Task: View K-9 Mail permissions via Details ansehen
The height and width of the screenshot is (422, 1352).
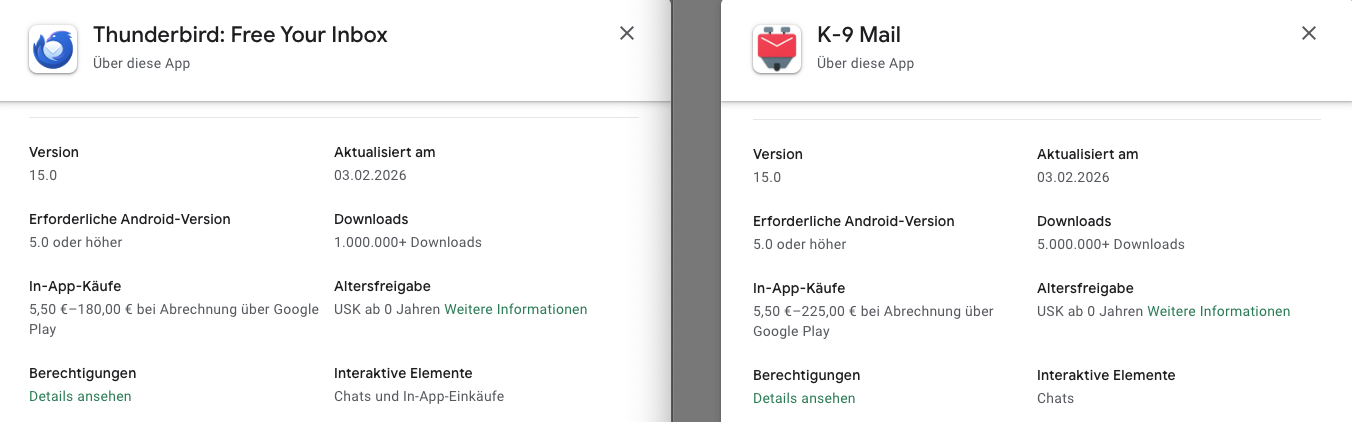Action: [x=804, y=398]
